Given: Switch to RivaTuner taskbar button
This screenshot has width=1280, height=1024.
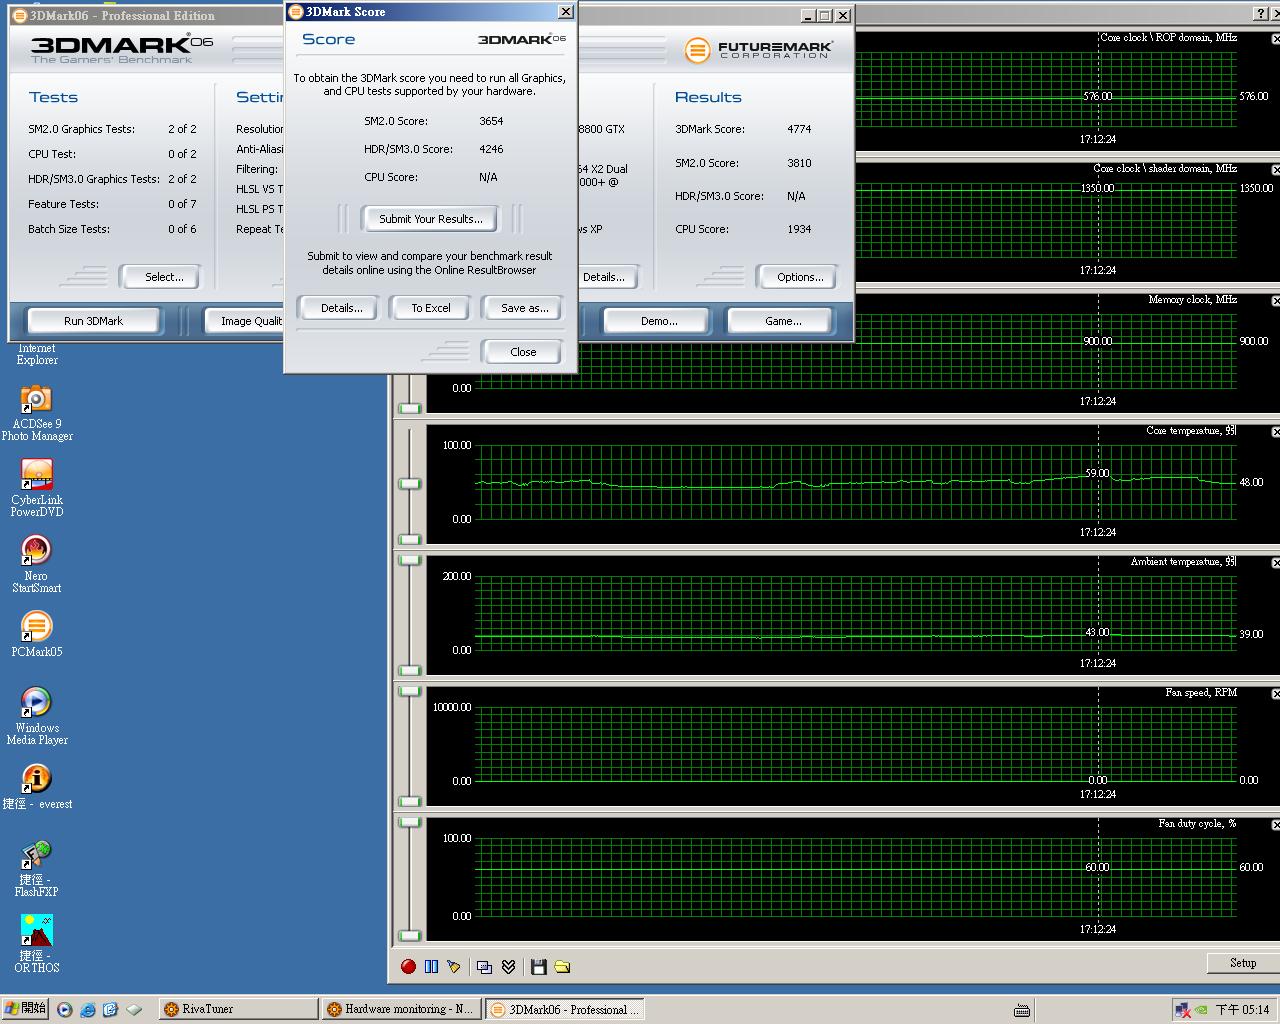Looking at the screenshot, I should [x=238, y=1009].
